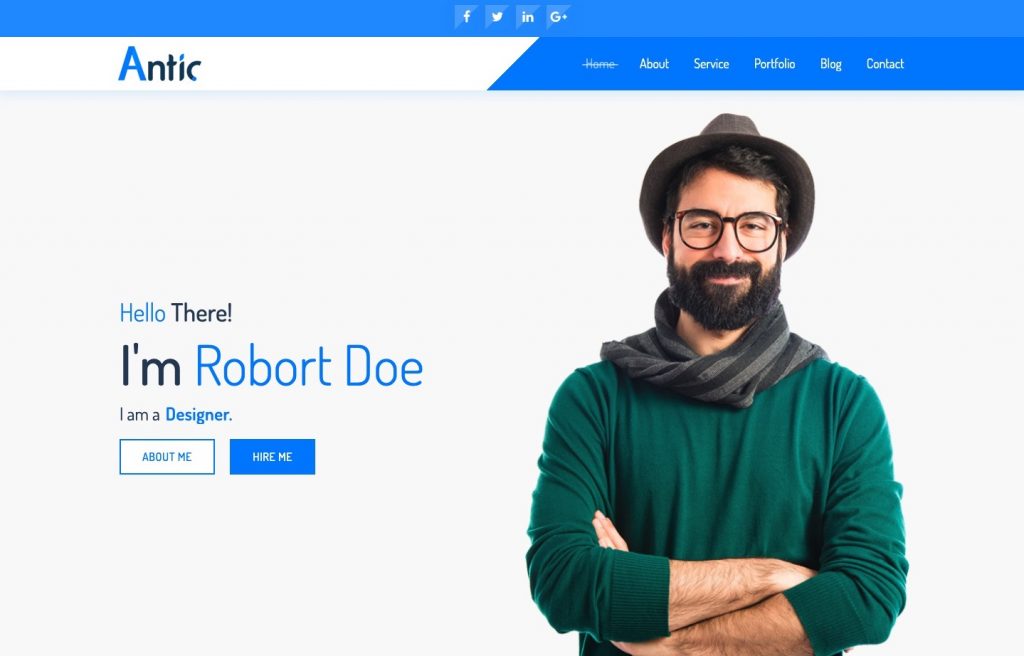Open the Twitter social icon
Viewport: 1024px width, 656px height.
tap(497, 17)
